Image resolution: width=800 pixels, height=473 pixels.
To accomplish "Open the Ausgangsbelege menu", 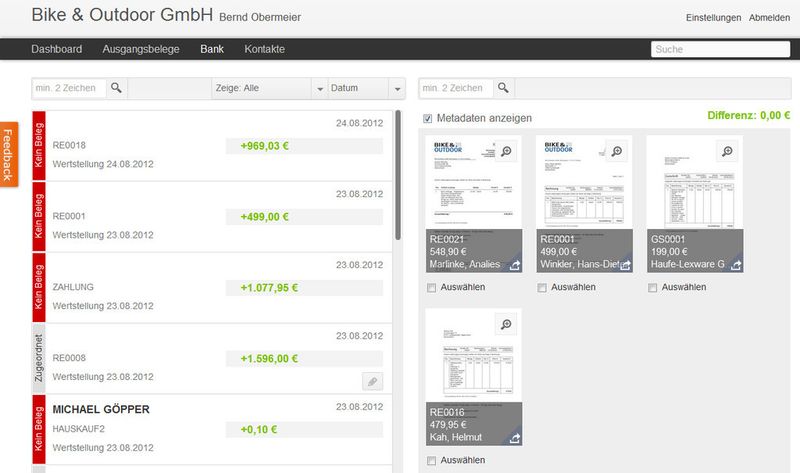I will 141,49.
